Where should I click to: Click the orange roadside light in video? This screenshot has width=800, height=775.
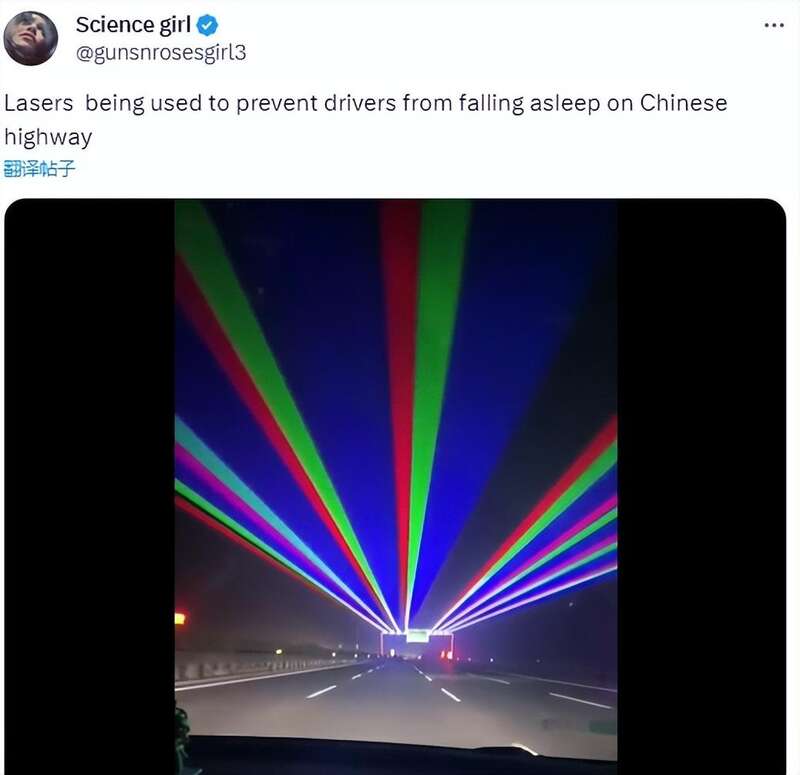click(x=180, y=619)
